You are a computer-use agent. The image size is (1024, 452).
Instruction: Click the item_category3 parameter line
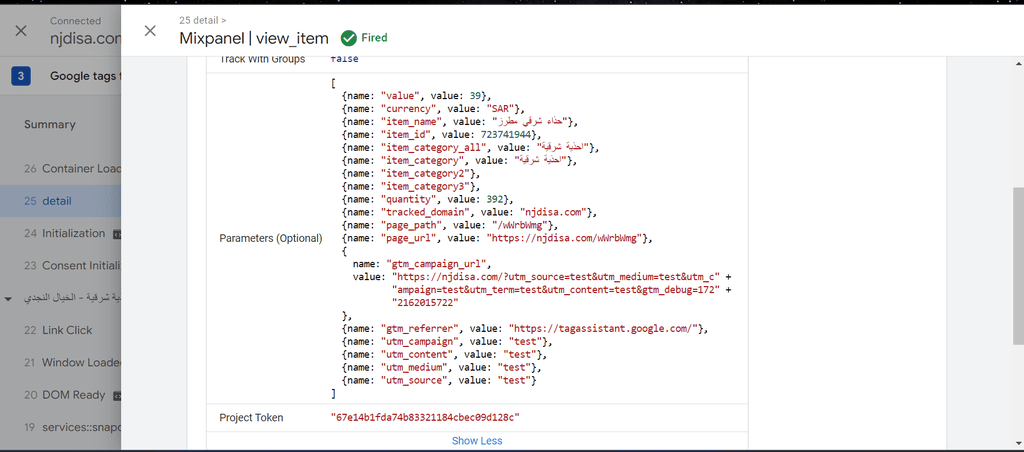click(x=411, y=186)
